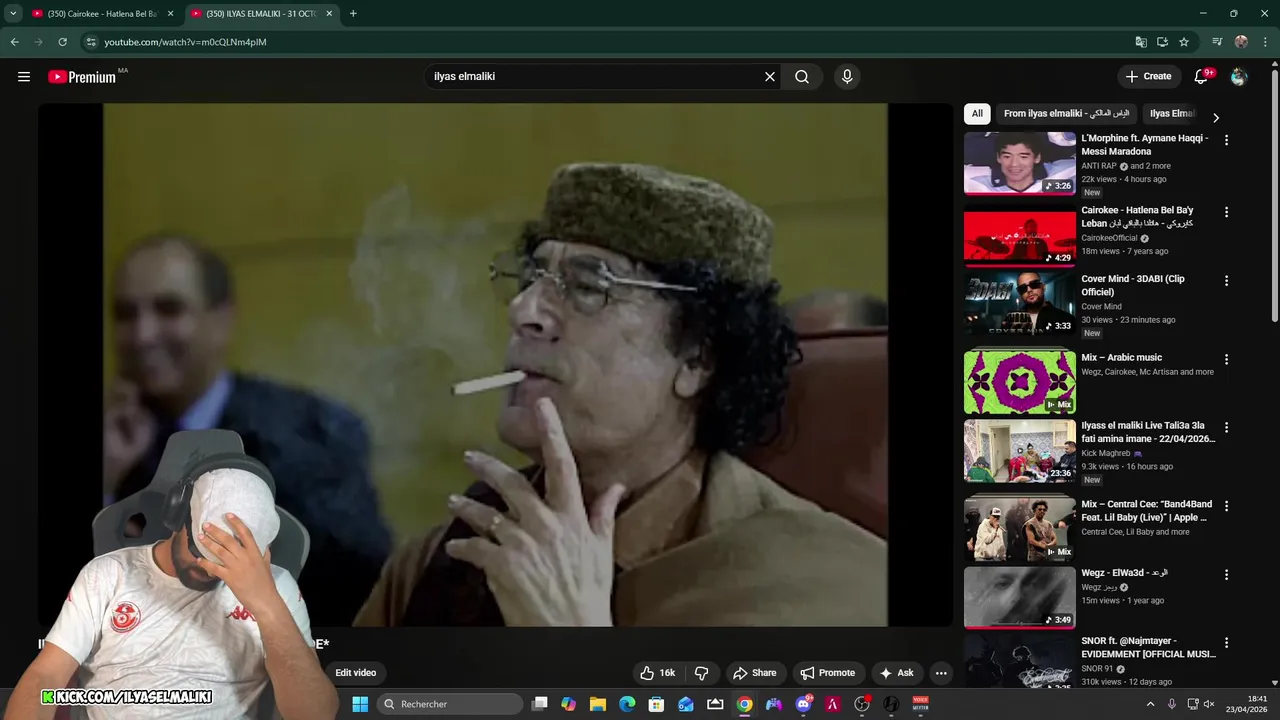This screenshot has width=1280, height=720.
Task: Click the Create button
Action: click(1148, 77)
